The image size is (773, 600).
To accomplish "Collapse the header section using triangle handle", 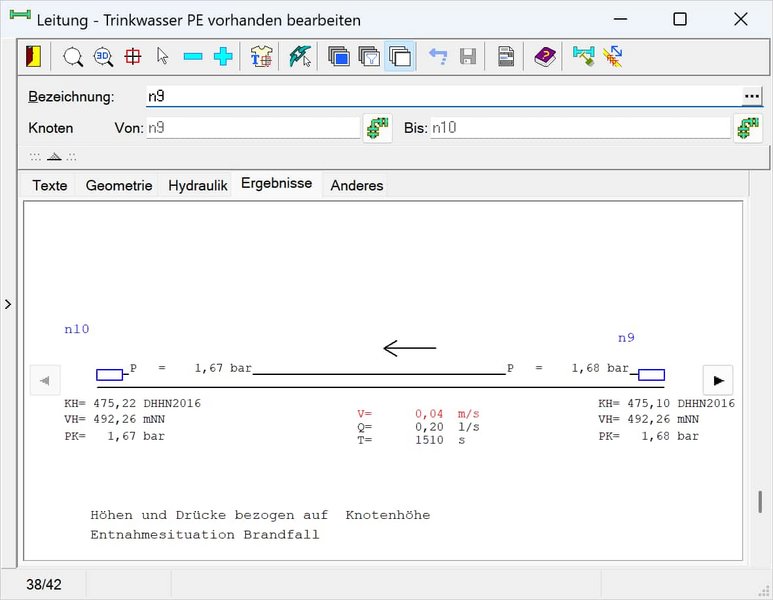I will pos(54,157).
